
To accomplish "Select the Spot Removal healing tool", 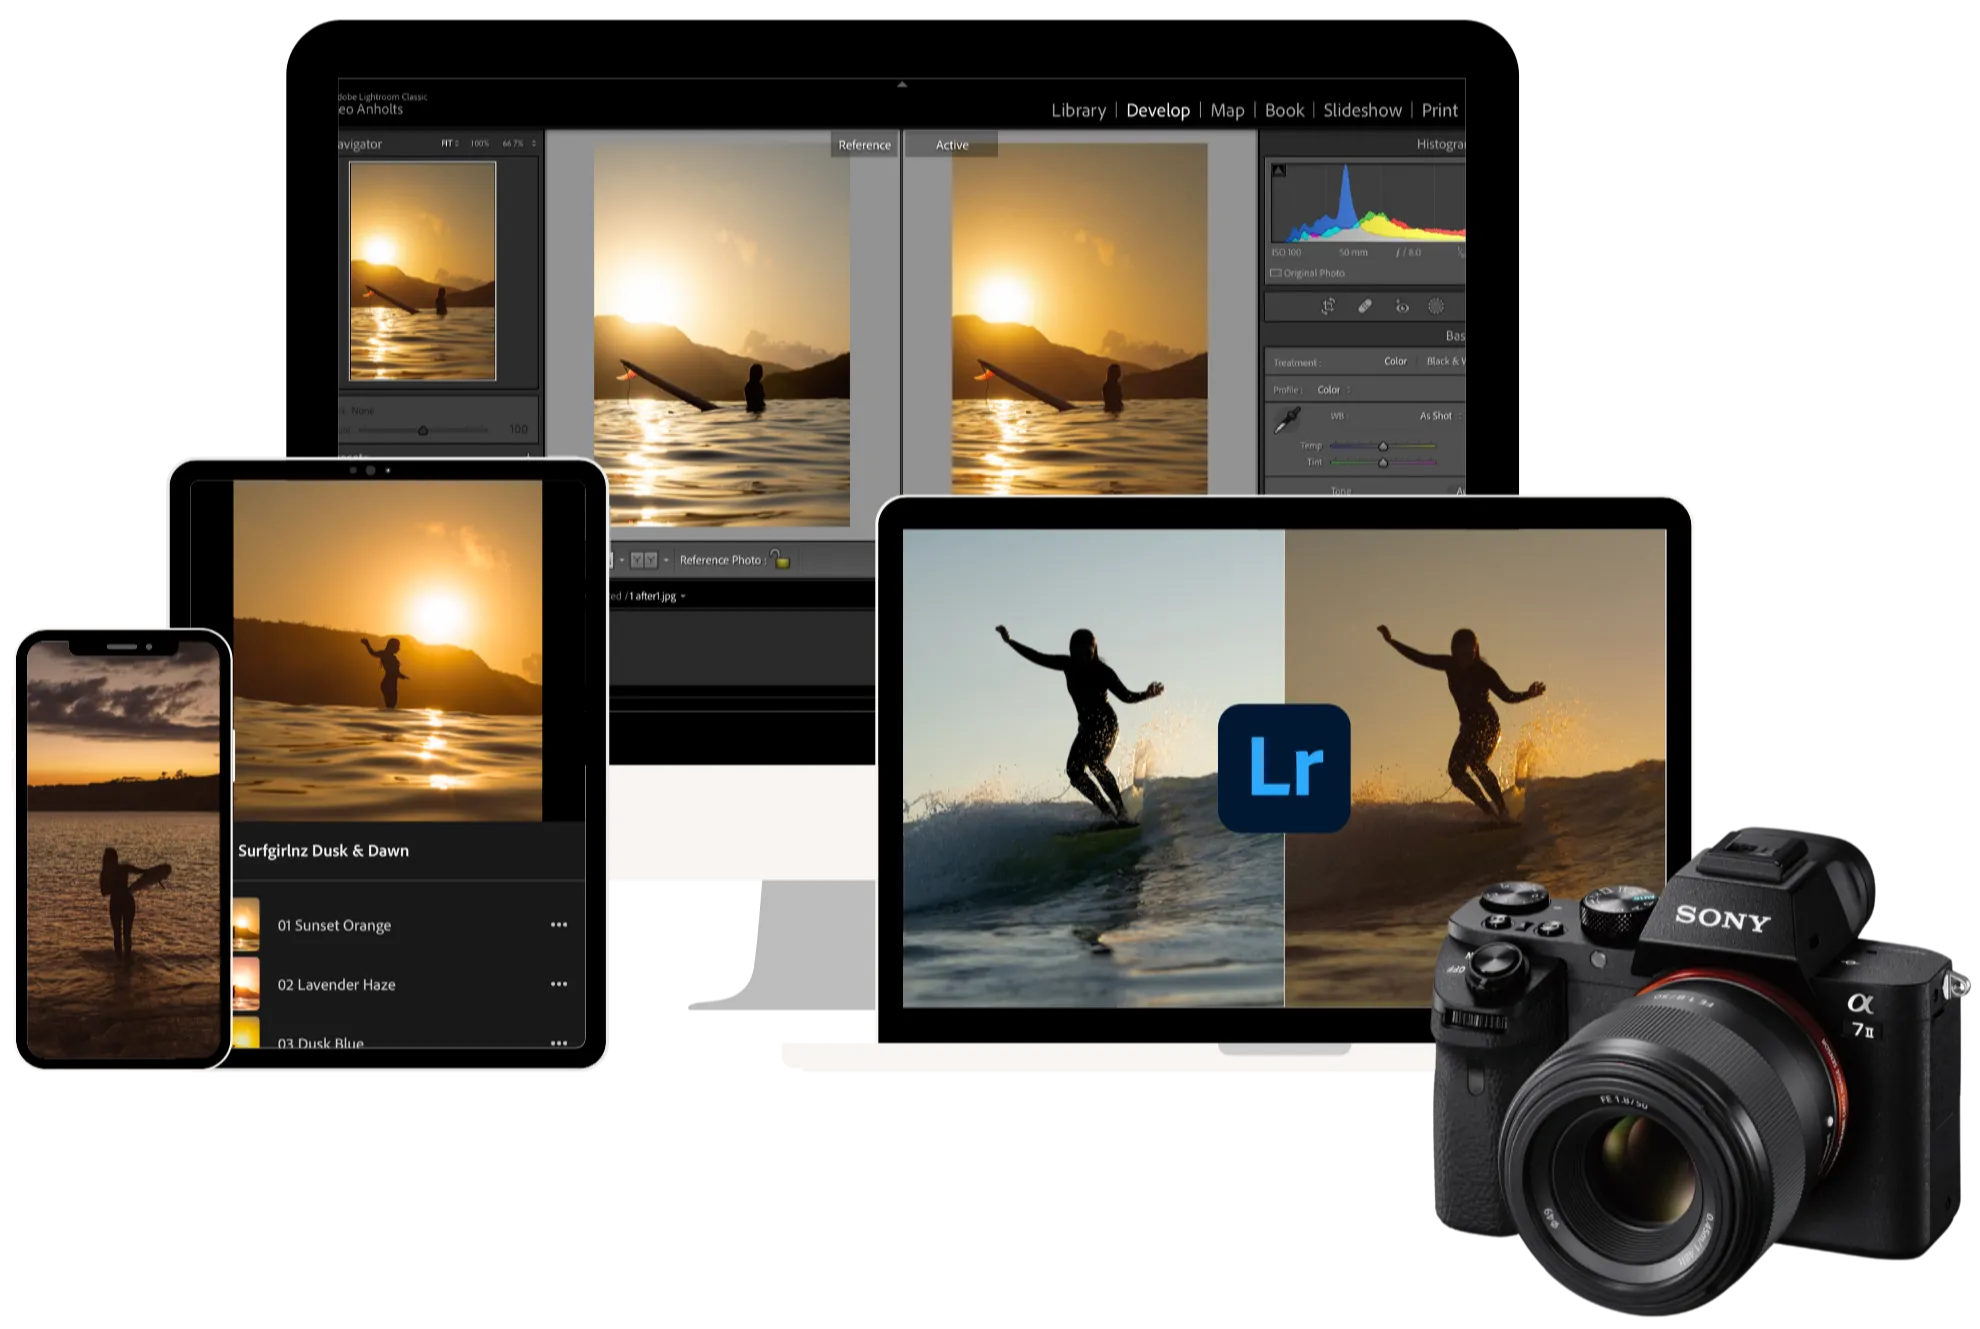I will click(1365, 307).
